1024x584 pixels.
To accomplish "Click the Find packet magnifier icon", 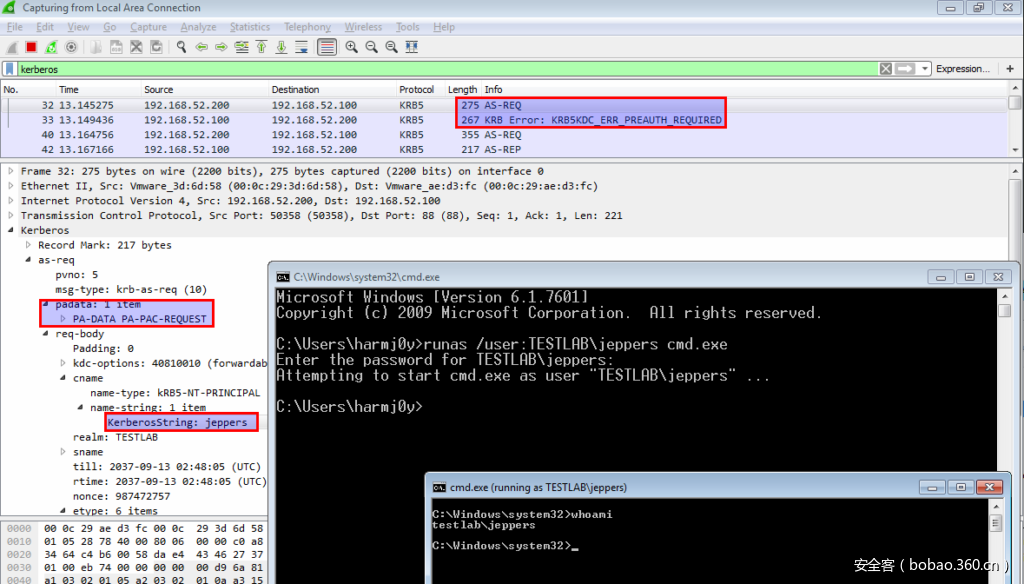I will point(181,47).
